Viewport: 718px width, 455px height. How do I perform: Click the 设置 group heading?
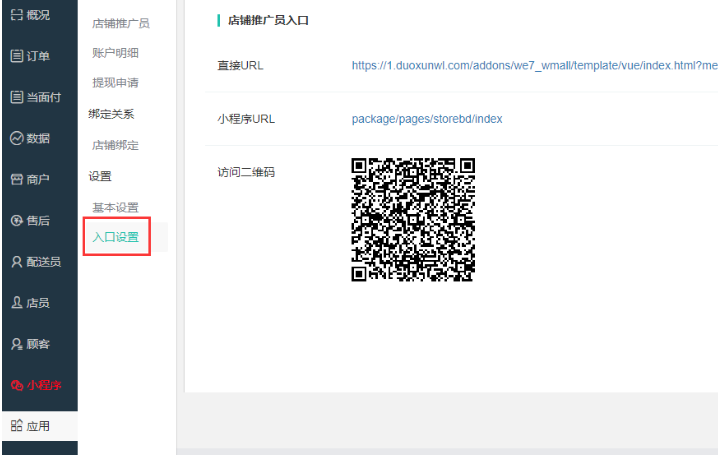100,176
